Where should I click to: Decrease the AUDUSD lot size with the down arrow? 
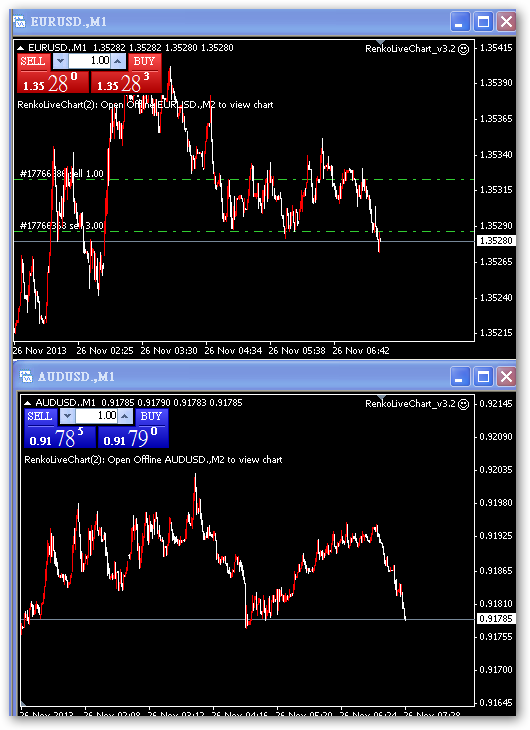pyautogui.click(x=67, y=416)
